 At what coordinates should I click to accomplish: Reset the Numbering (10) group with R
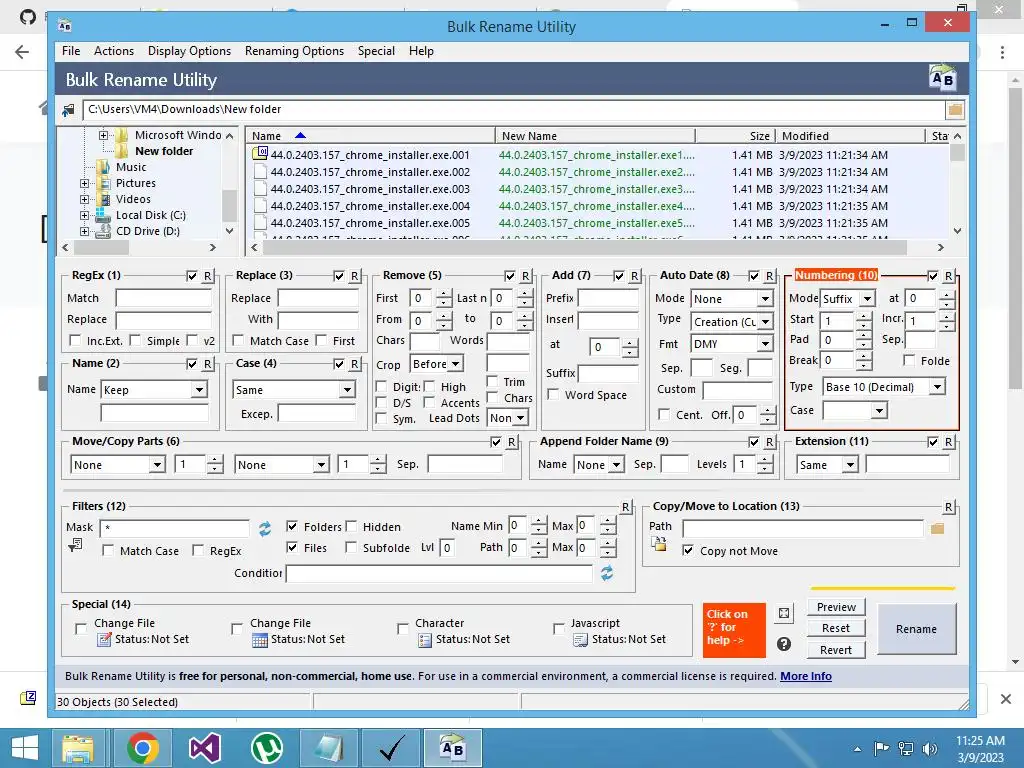948,276
